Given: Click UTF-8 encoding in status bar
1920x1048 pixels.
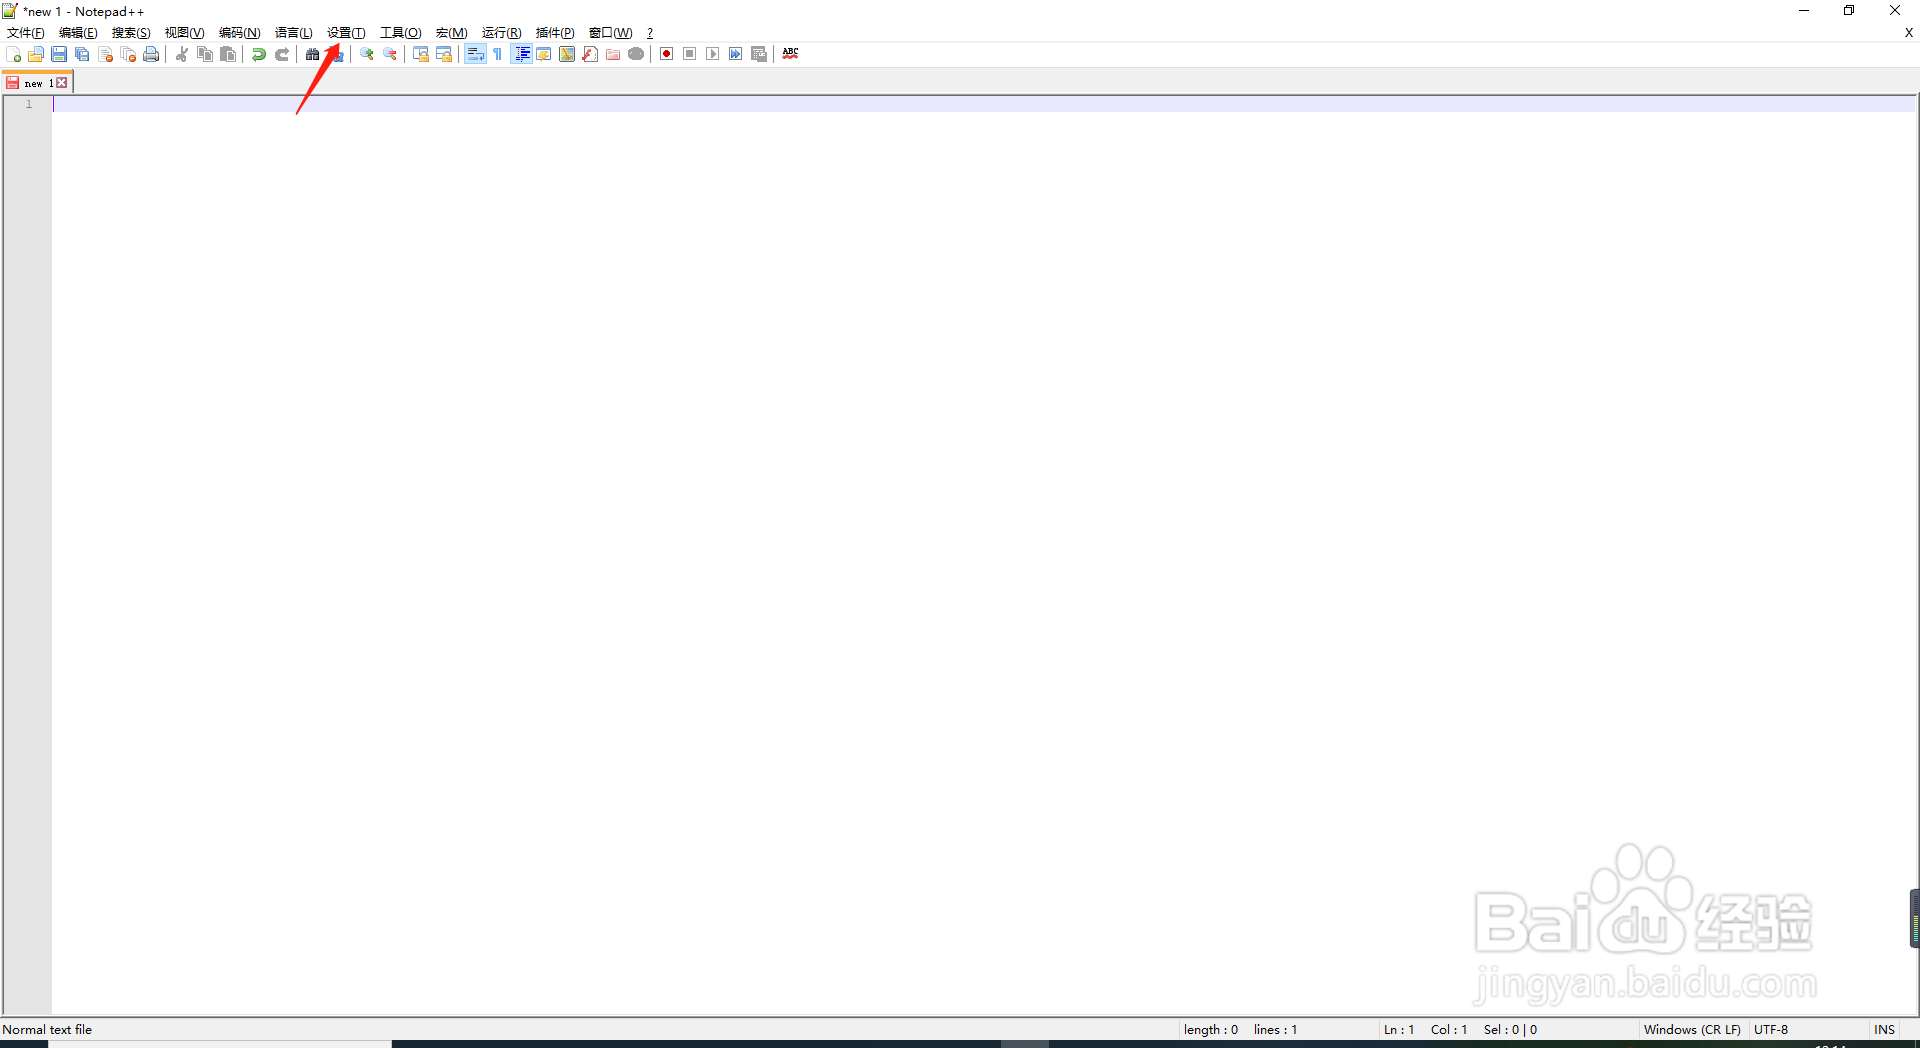Looking at the screenshot, I should click(1771, 1029).
